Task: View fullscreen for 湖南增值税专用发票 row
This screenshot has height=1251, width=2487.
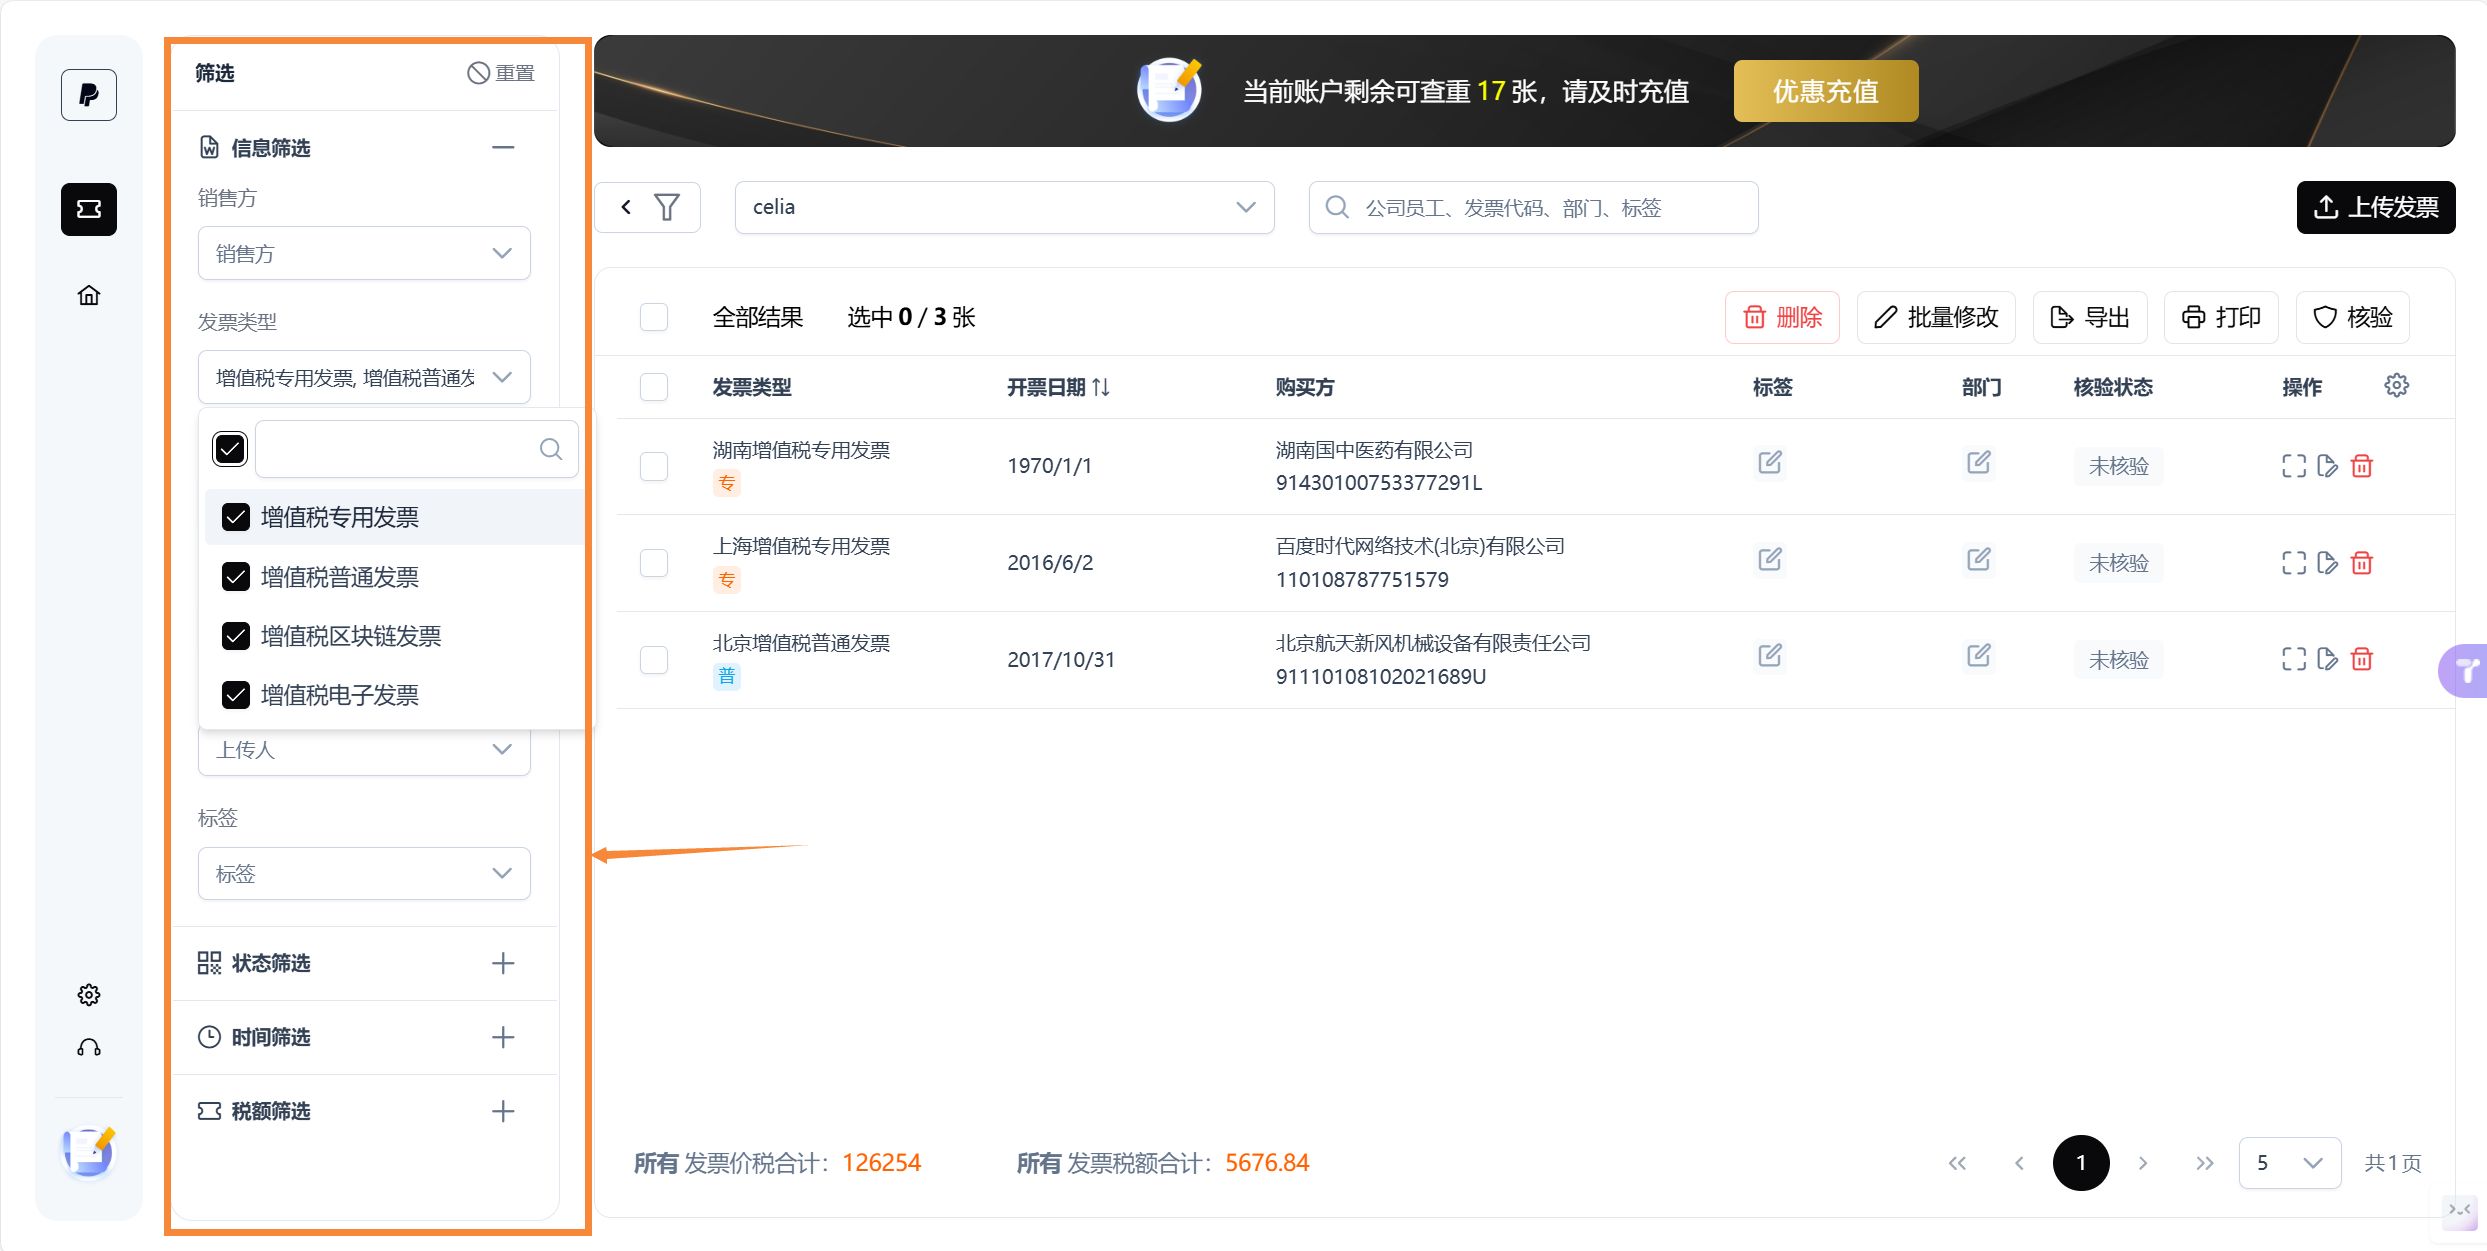Action: coord(2294,465)
